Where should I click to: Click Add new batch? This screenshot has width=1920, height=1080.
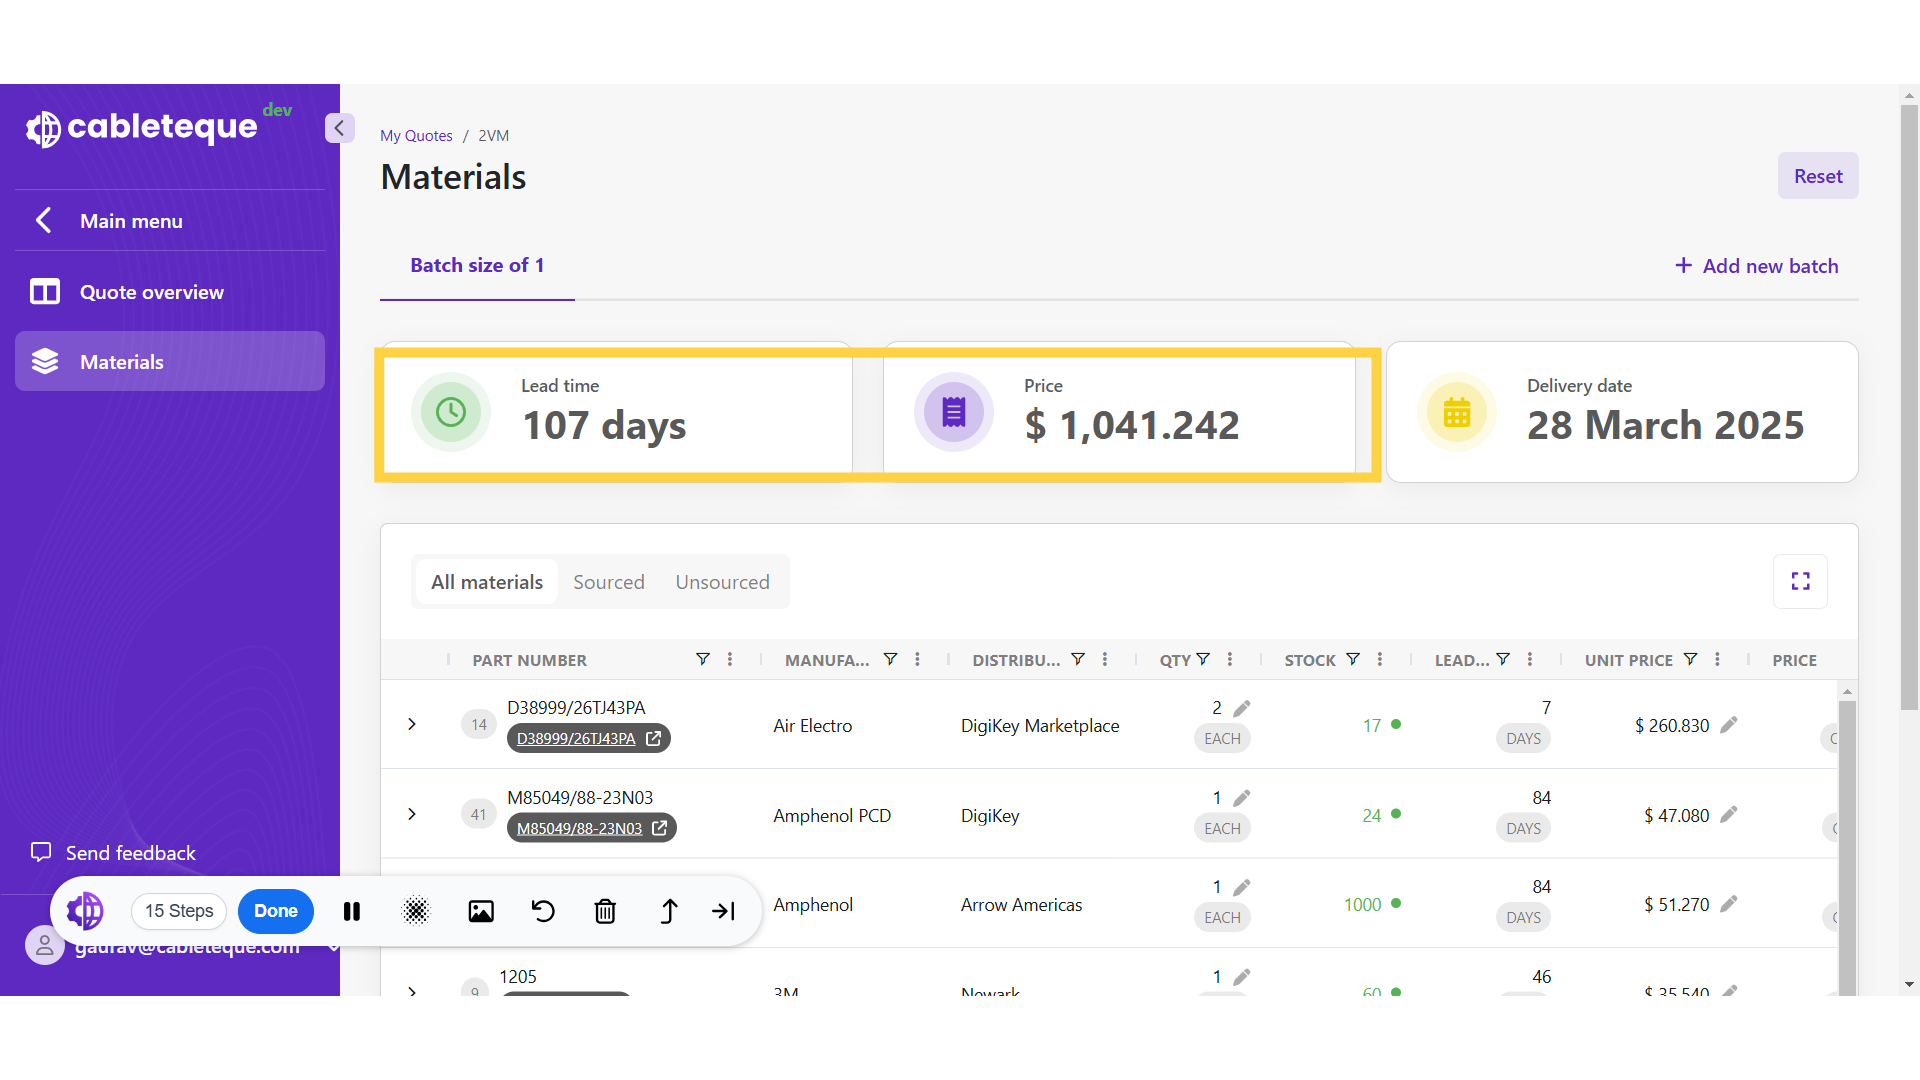pyautogui.click(x=1757, y=266)
